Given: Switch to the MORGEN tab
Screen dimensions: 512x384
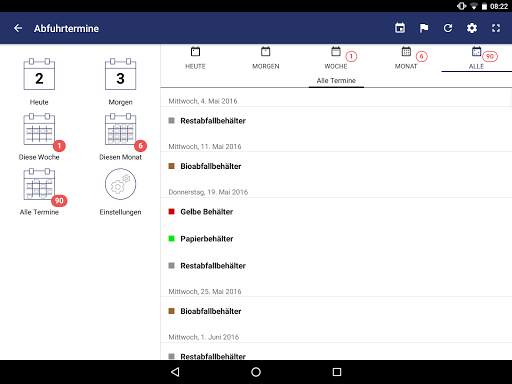Looking at the screenshot, I should 266,58.
